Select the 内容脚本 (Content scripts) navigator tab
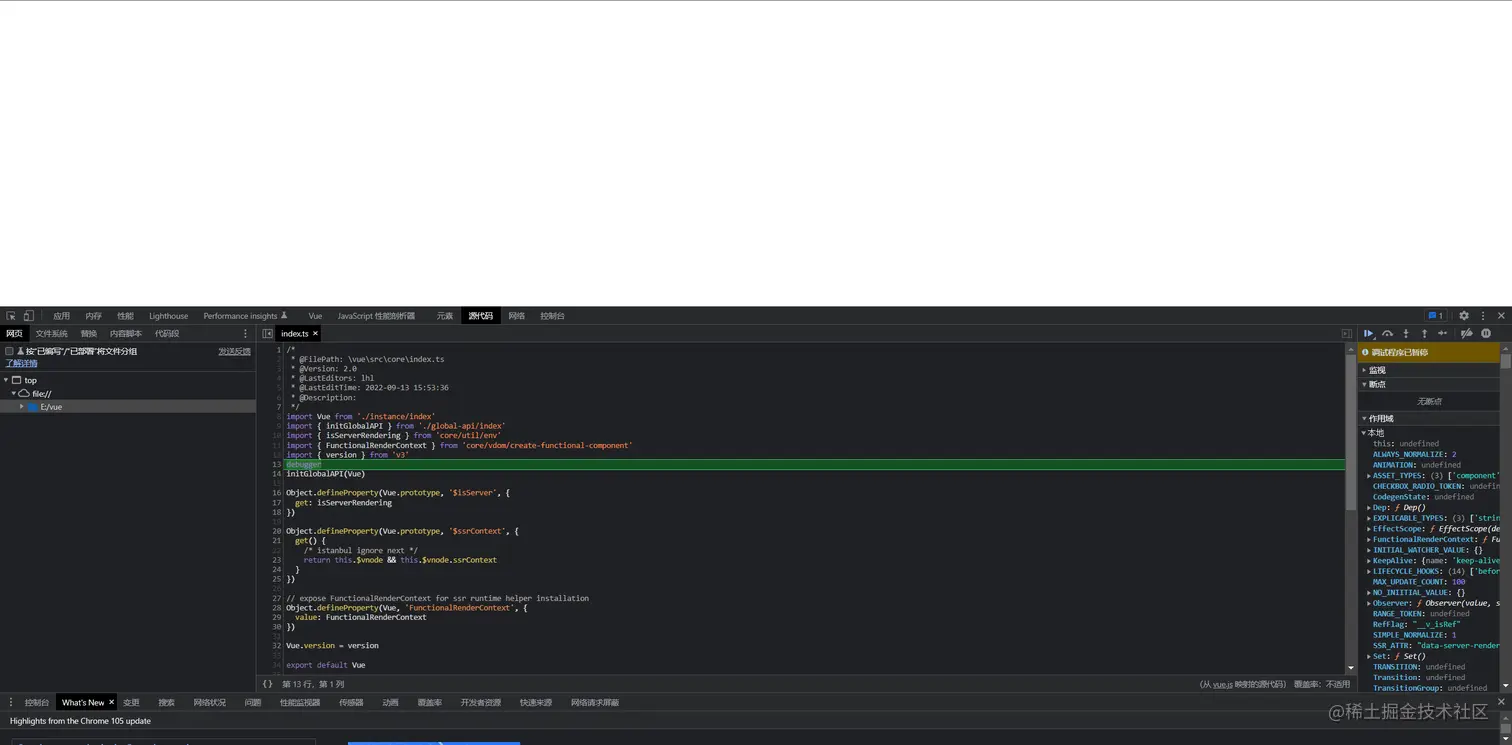The height and width of the screenshot is (745, 1512). 126,334
